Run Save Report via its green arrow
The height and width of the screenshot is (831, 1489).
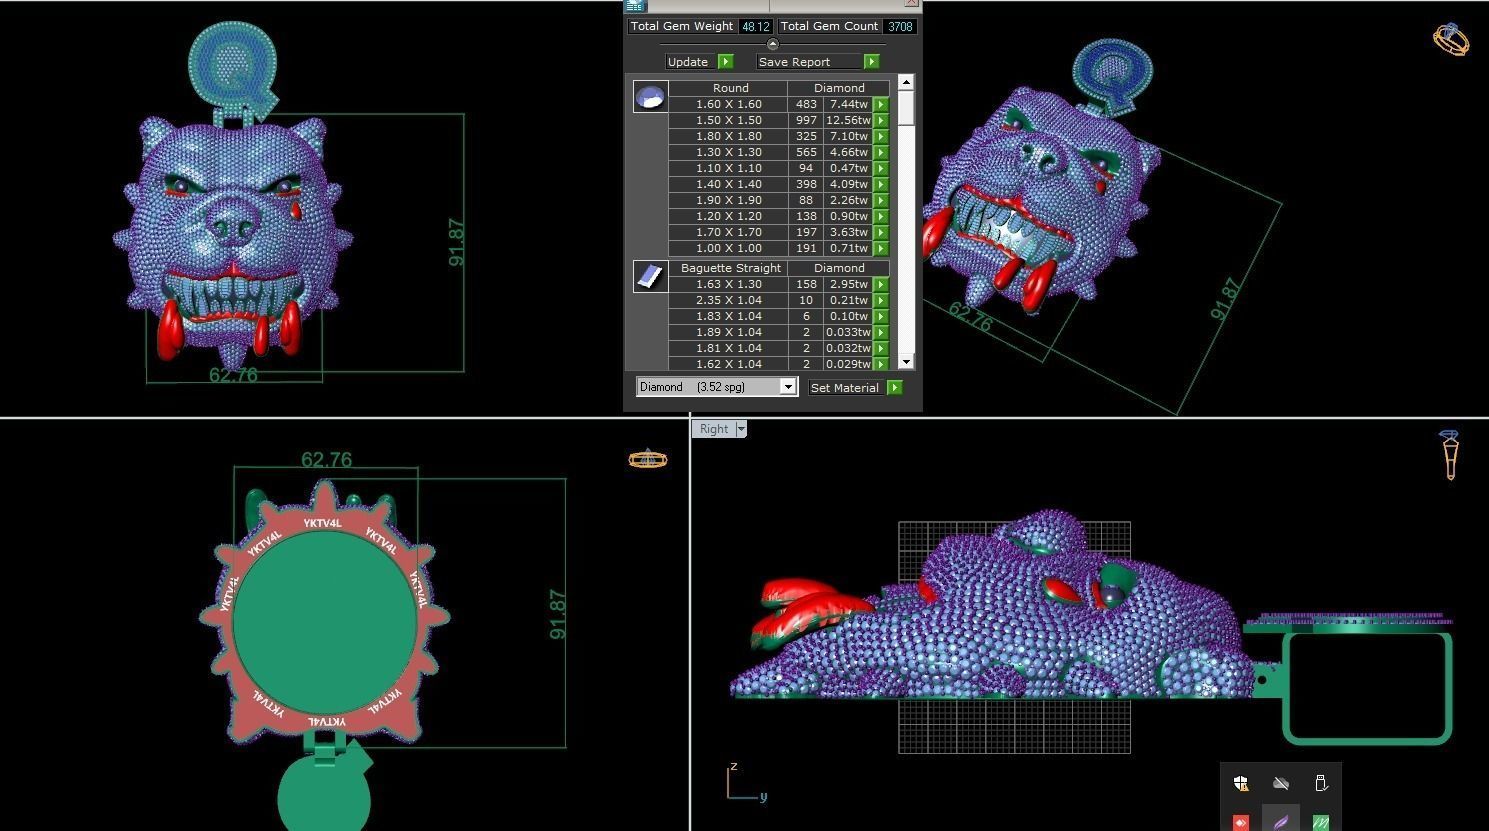pyautogui.click(x=872, y=62)
